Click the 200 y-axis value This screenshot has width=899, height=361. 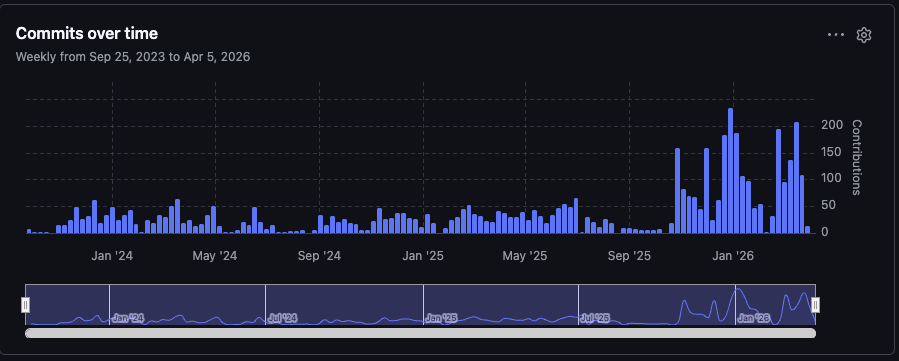(x=831, y=125)
